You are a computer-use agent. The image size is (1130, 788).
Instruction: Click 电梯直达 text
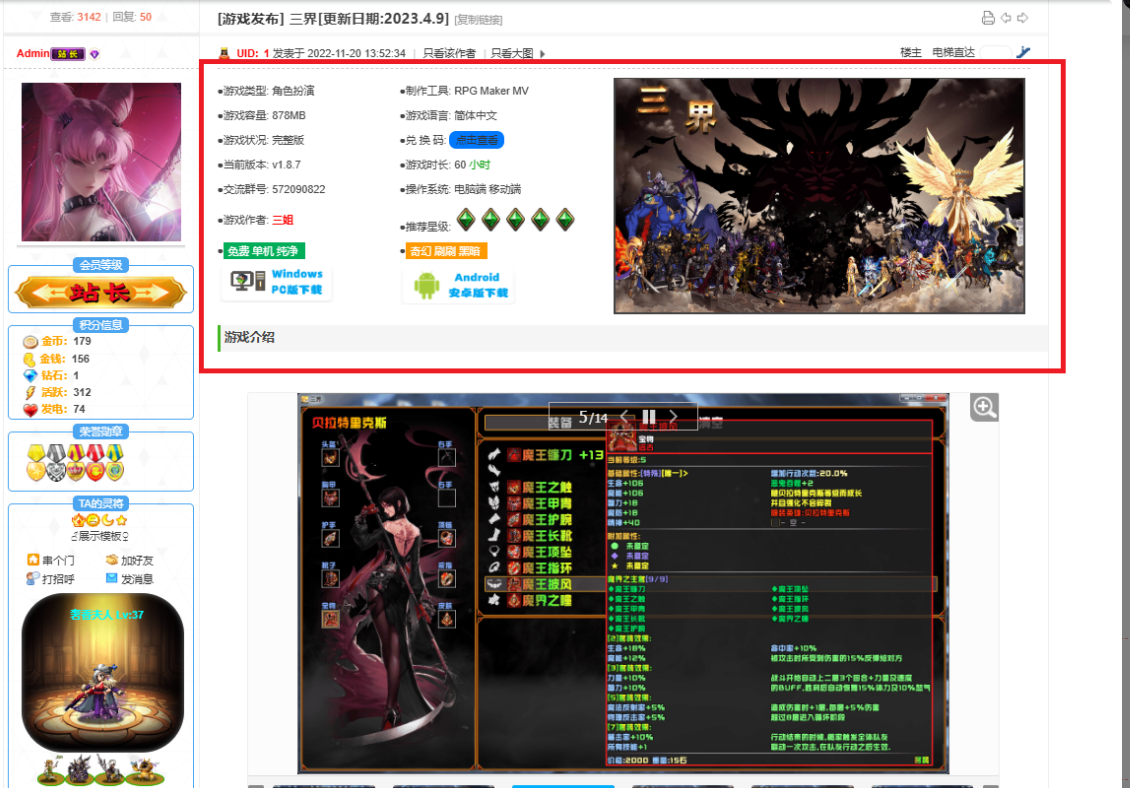click(x=953, y=52)
